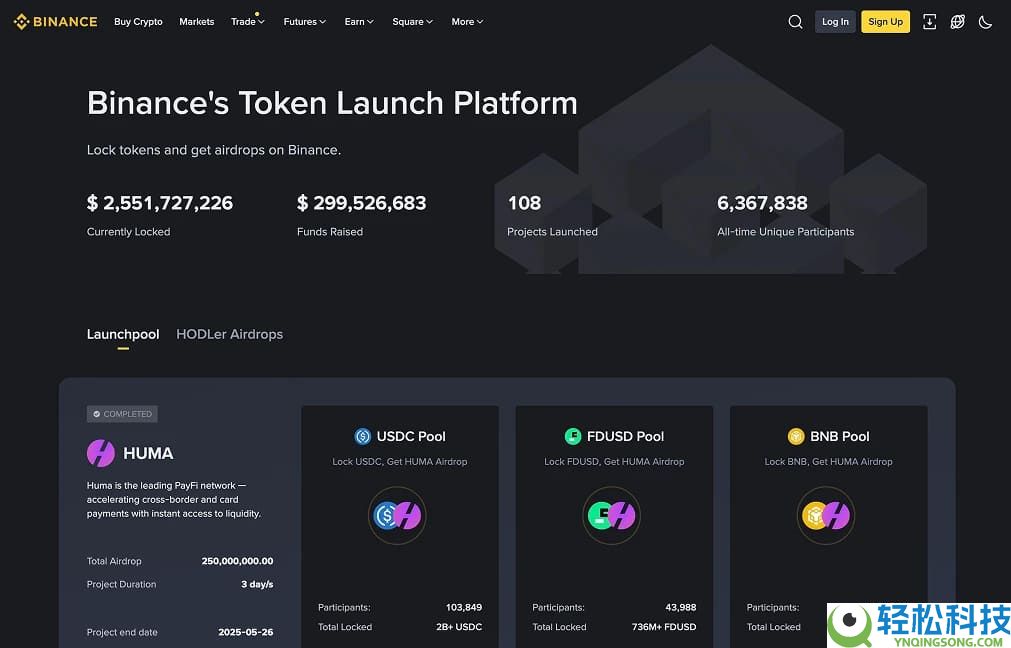Toggle dark mode moon icon

click(x=985, y=22)
